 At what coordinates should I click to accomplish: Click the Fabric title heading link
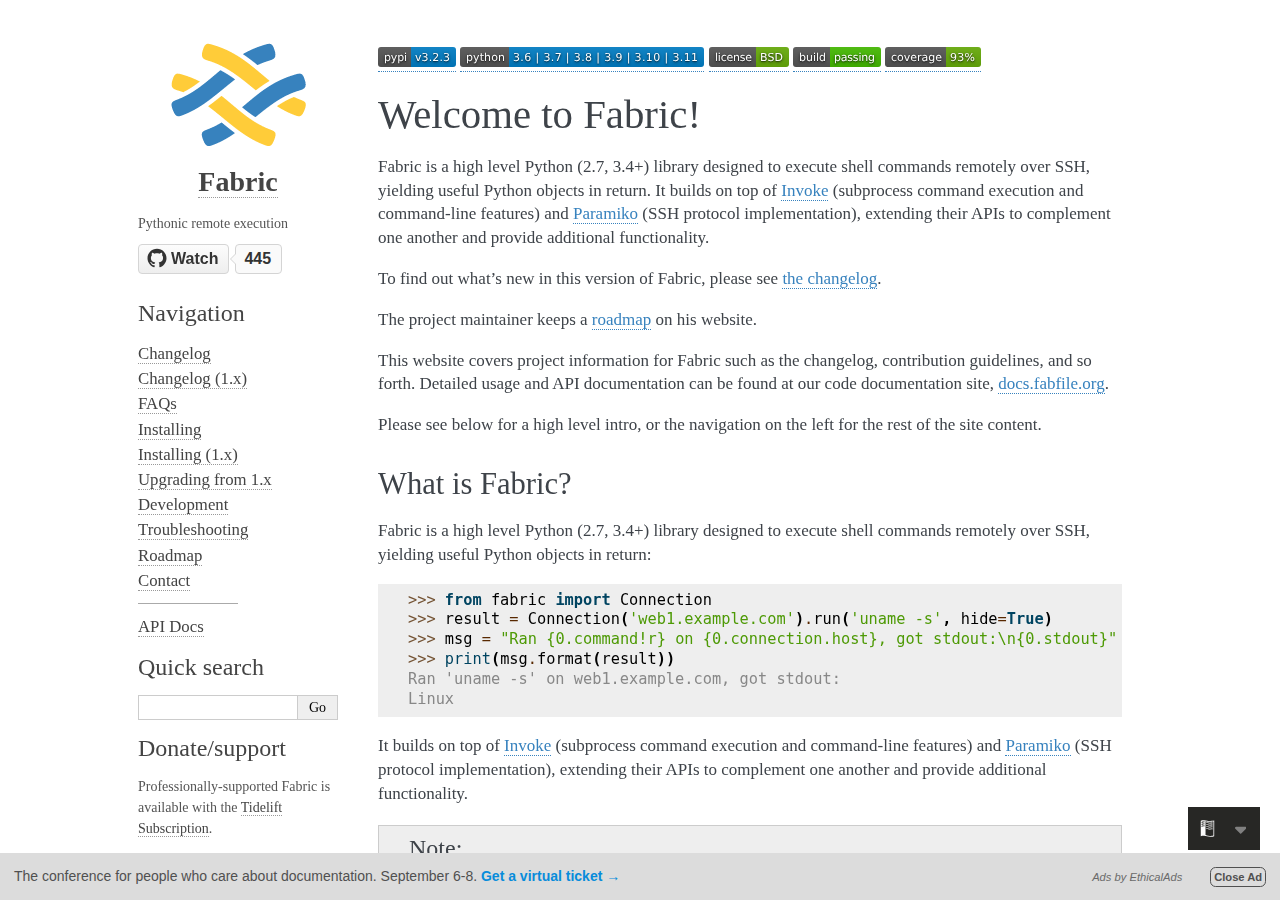tap(238, 182)
